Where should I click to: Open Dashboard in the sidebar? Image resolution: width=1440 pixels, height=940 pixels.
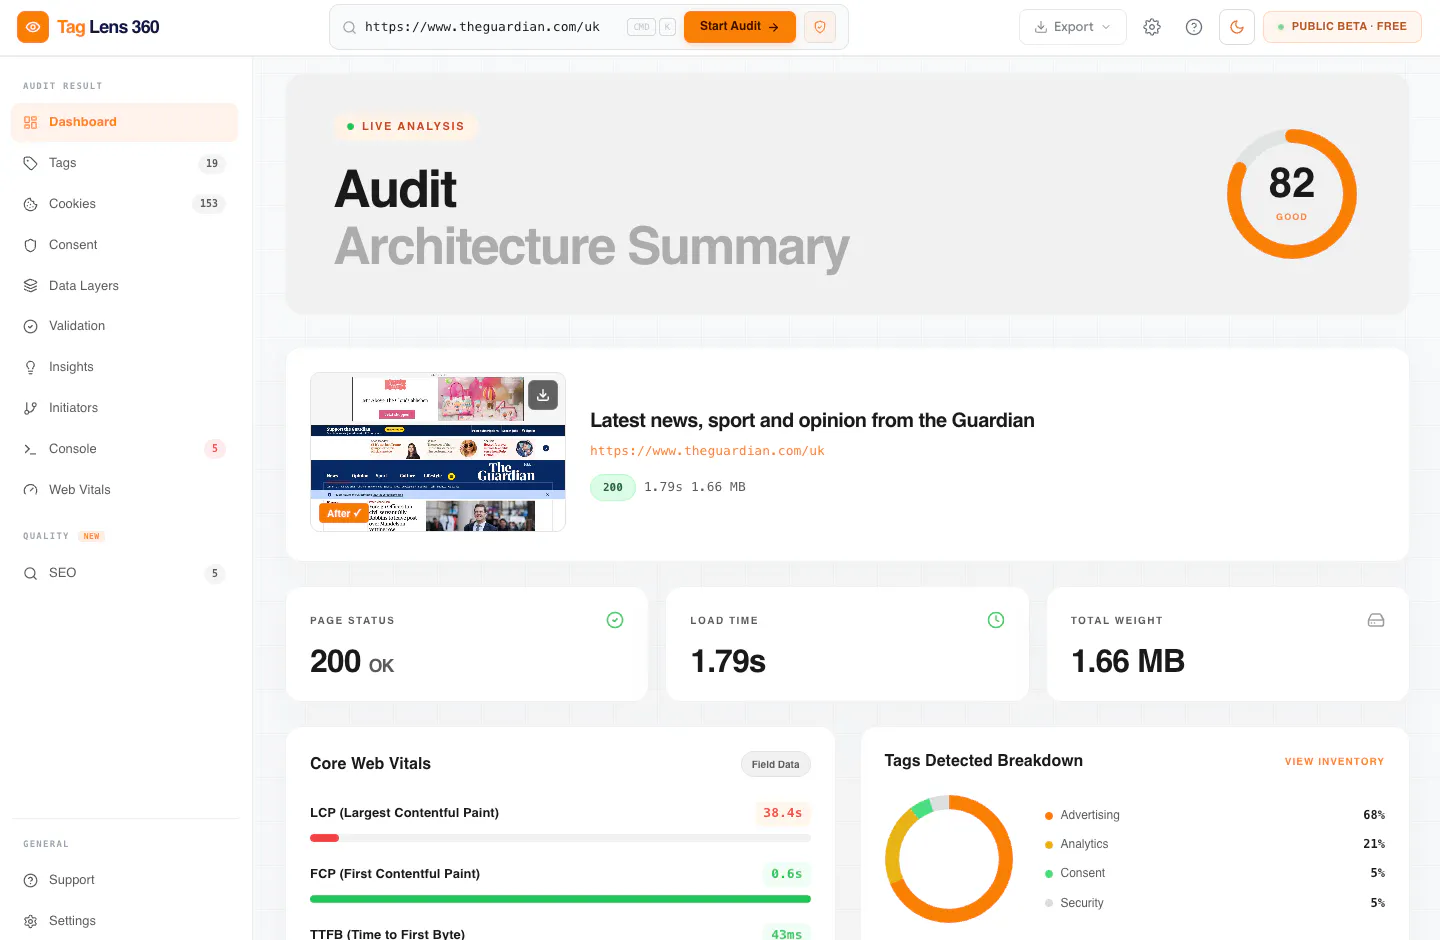125,122
